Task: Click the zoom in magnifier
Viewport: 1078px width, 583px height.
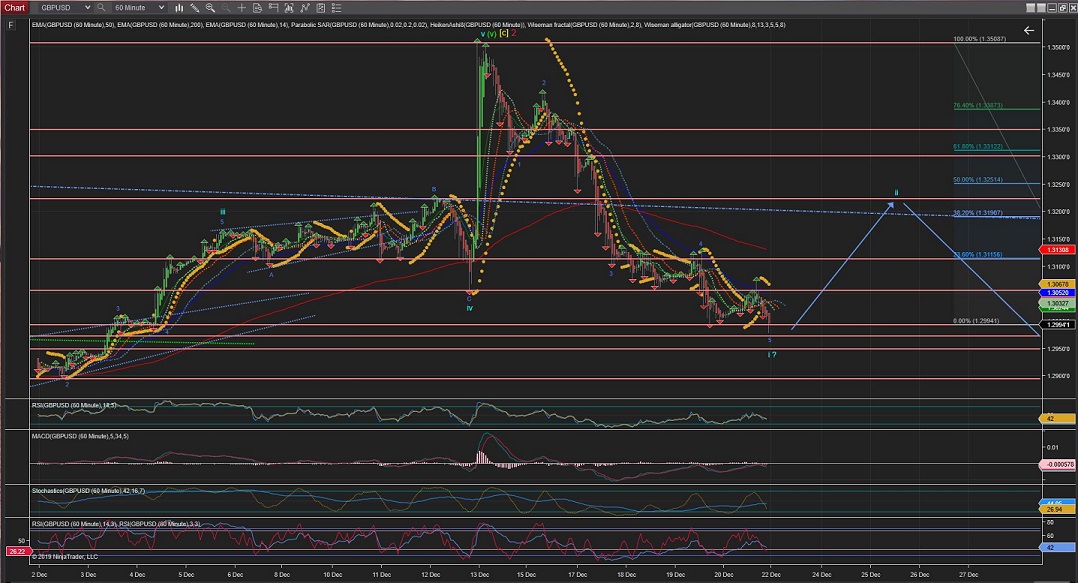Action: coord(210,8)
